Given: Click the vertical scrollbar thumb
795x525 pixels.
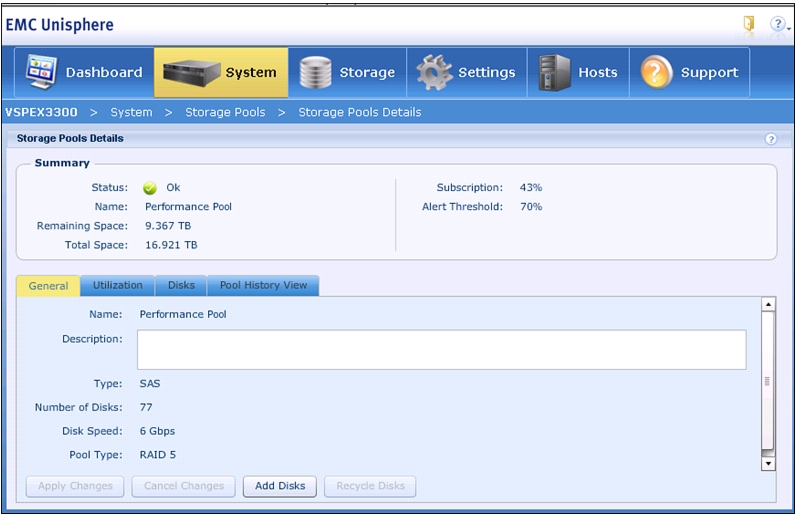Looking at the screenshot, I should click(768, 380).
